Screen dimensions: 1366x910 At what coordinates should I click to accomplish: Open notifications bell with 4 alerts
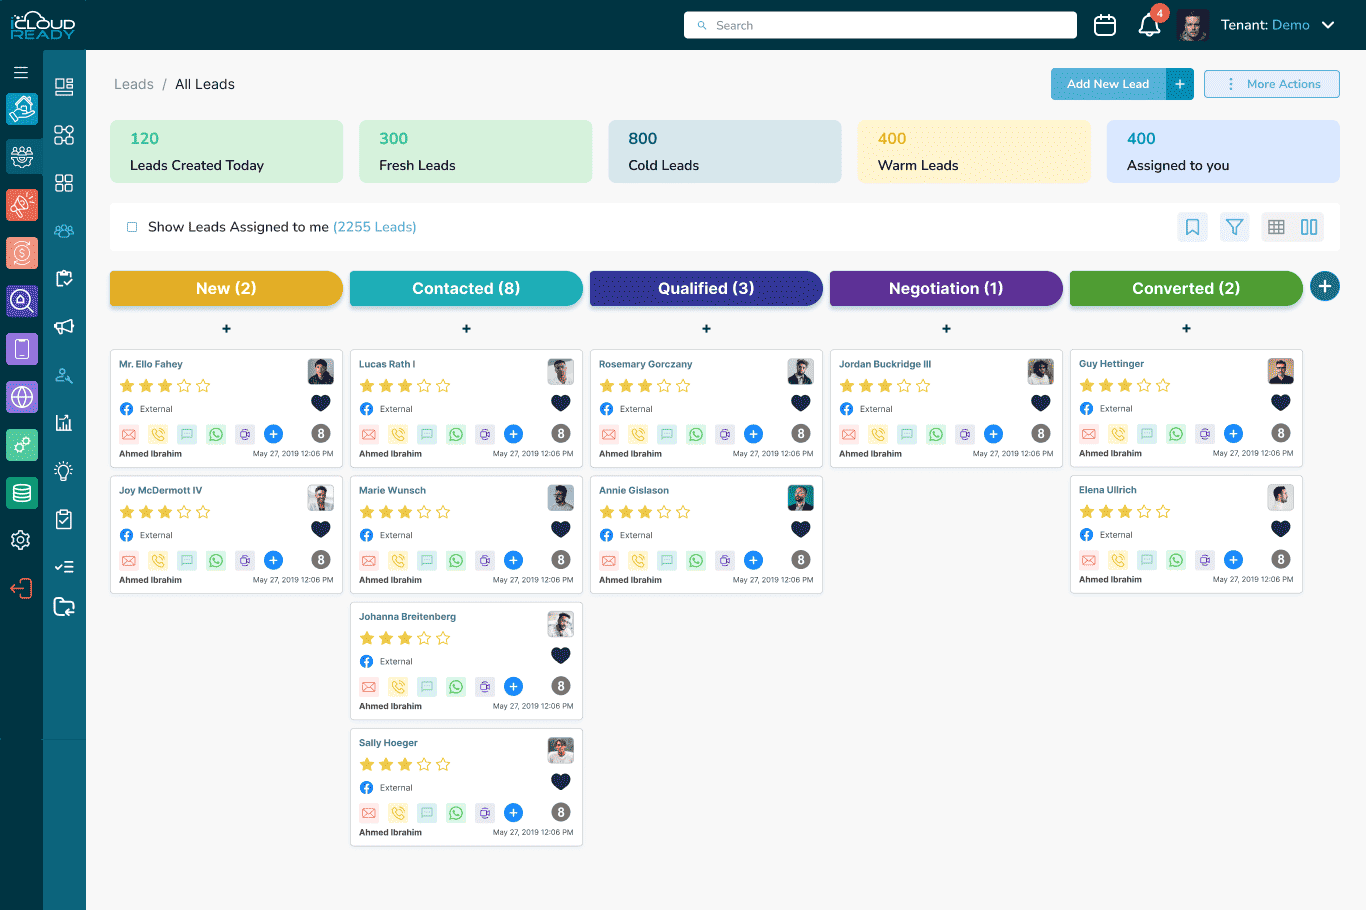[1150, 25]
